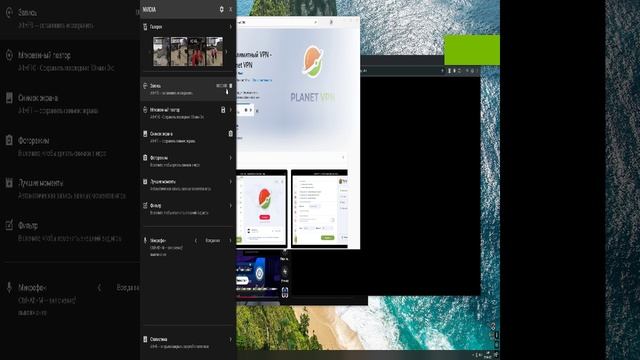Open NVIDIA overlay settings gear

(221, 9)
